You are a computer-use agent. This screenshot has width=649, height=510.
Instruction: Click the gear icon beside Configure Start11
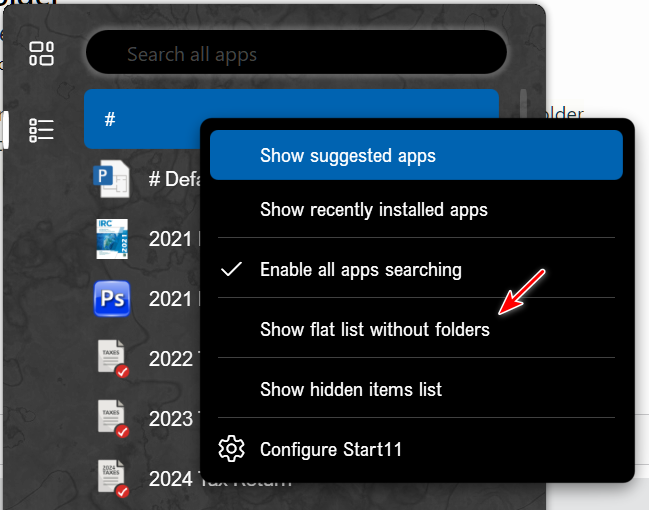click(232, 449)
